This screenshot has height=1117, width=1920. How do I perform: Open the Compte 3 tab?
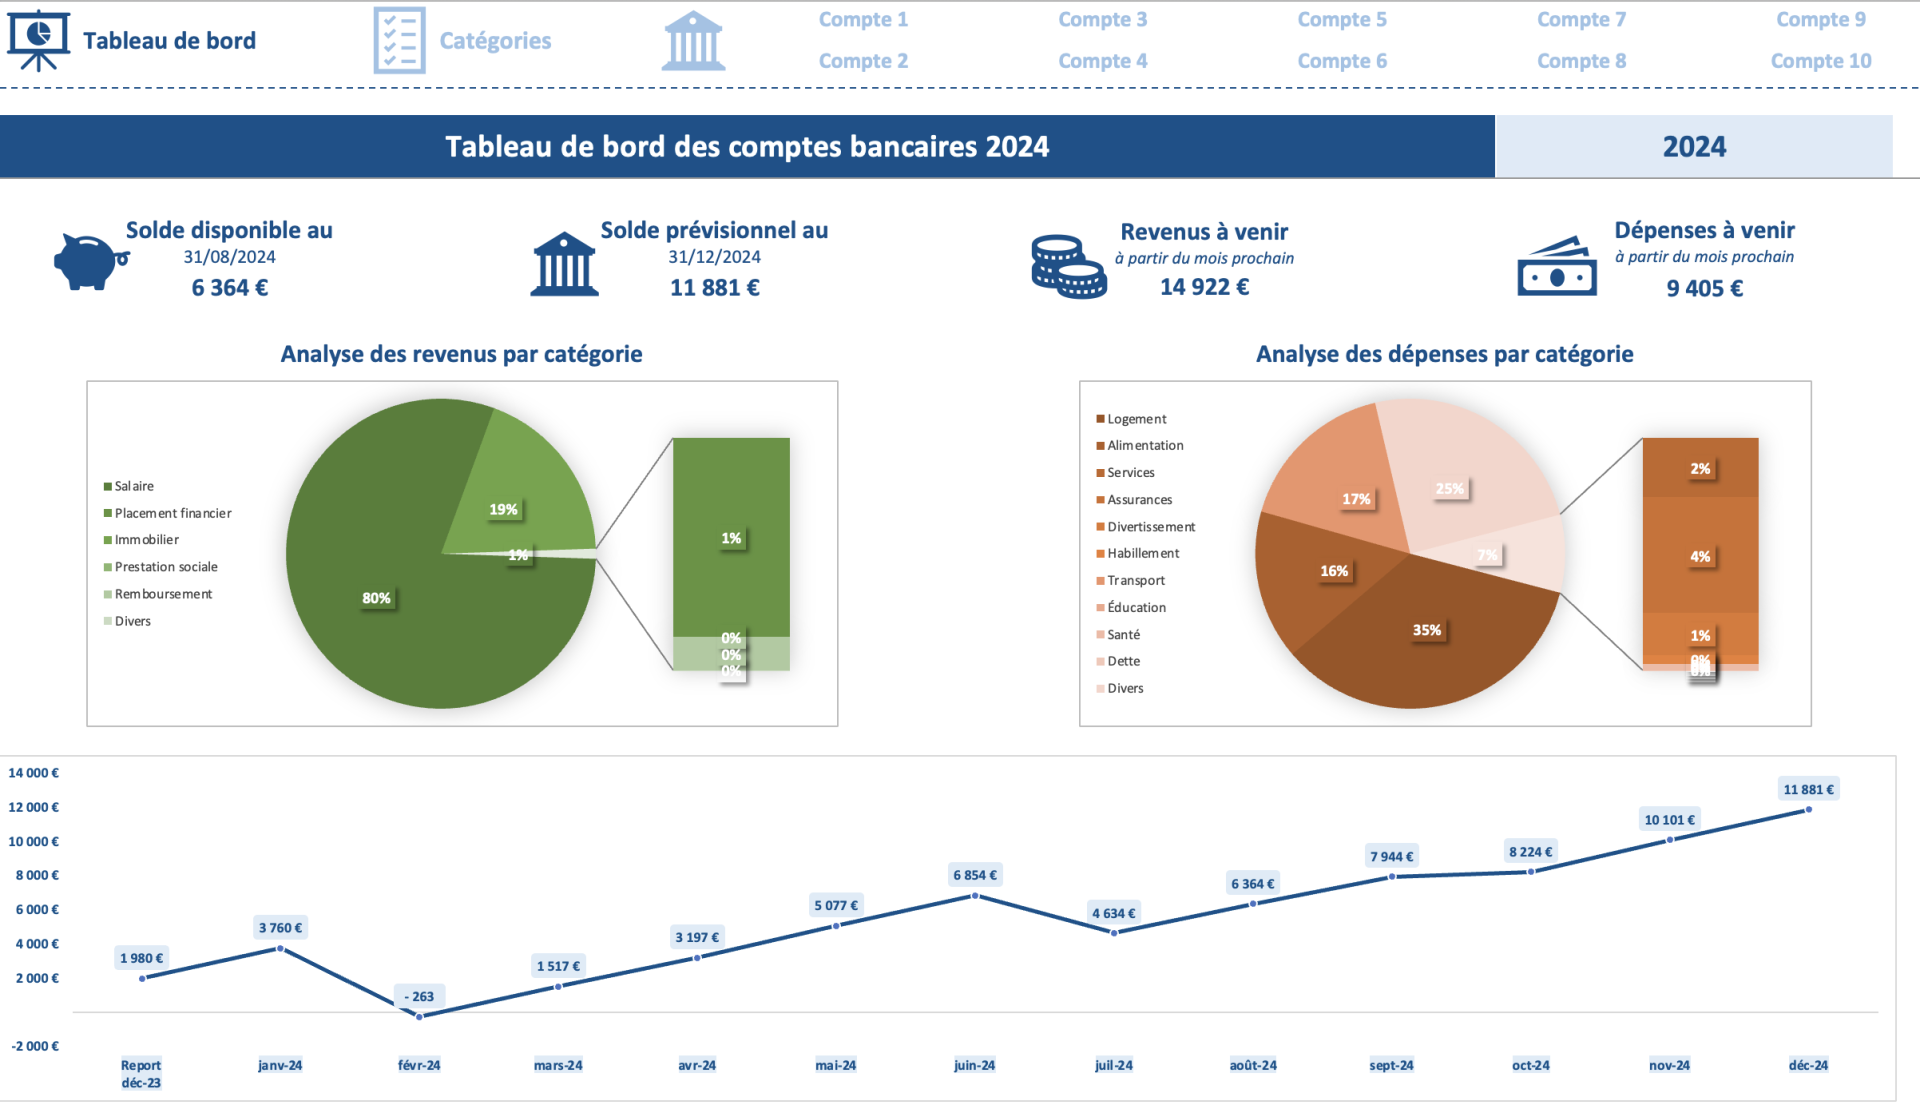click(x=1102, y=19)
